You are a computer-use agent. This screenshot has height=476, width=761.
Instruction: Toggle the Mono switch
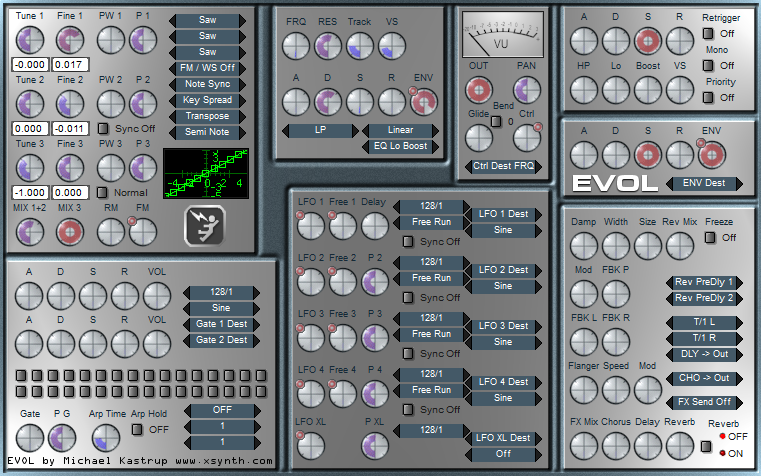708,66
